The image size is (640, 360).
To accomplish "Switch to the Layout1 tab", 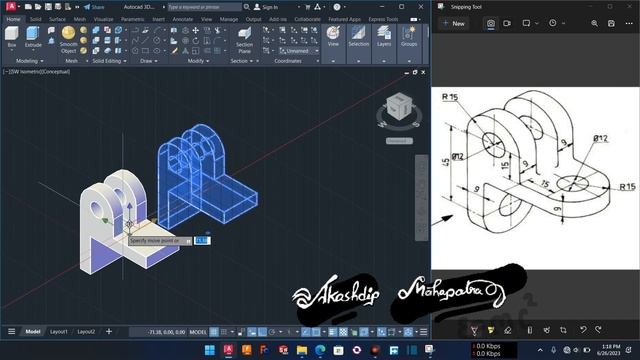I will [59, 332].
